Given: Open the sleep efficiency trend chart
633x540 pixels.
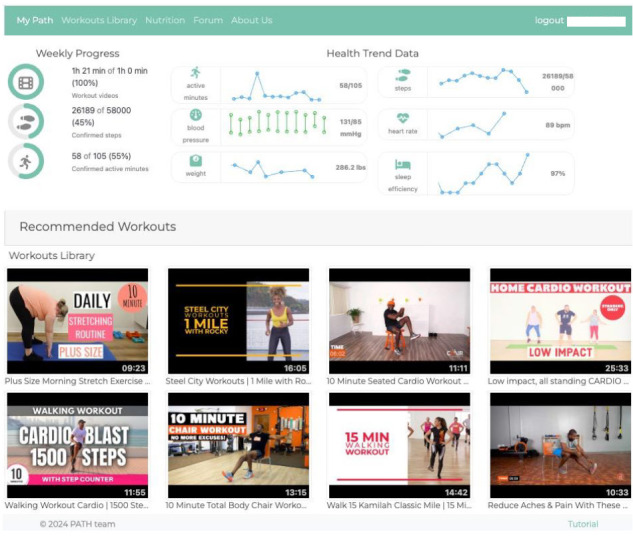Looking at the screenshot, I should click(x=484, y=174).
